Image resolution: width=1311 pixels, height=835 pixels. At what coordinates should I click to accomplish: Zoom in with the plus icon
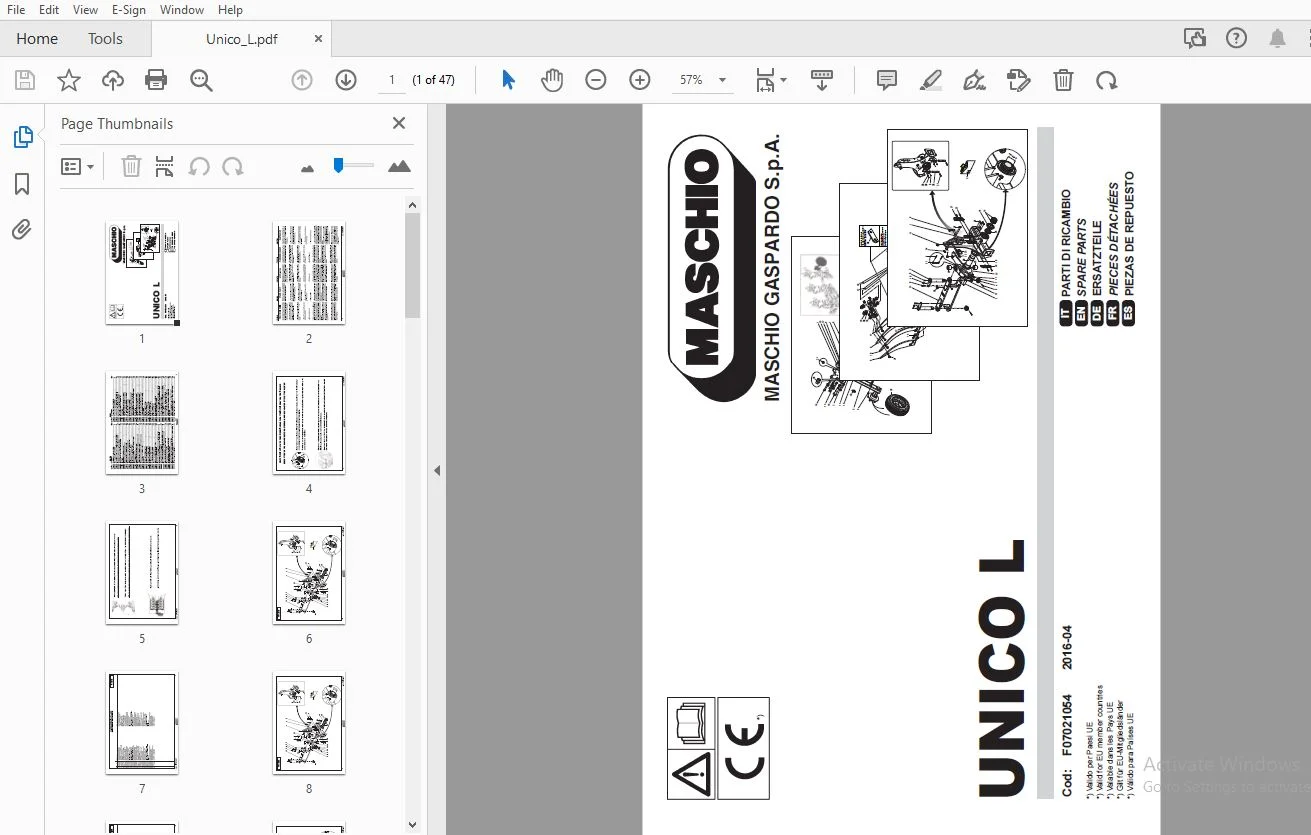point(640,80)
